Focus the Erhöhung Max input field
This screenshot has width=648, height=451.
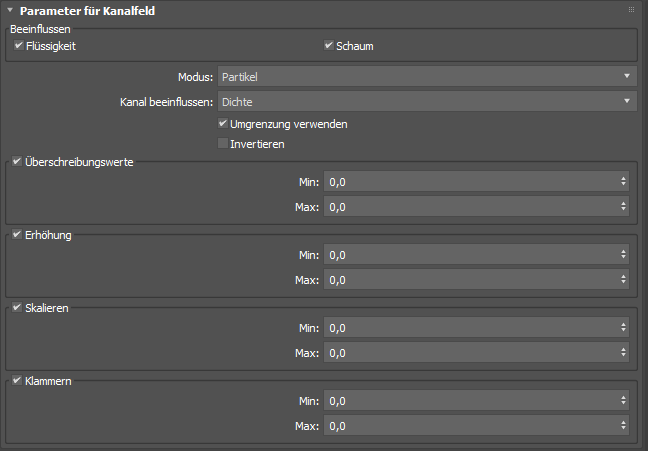pyautogui.click(x=470, y=280)
